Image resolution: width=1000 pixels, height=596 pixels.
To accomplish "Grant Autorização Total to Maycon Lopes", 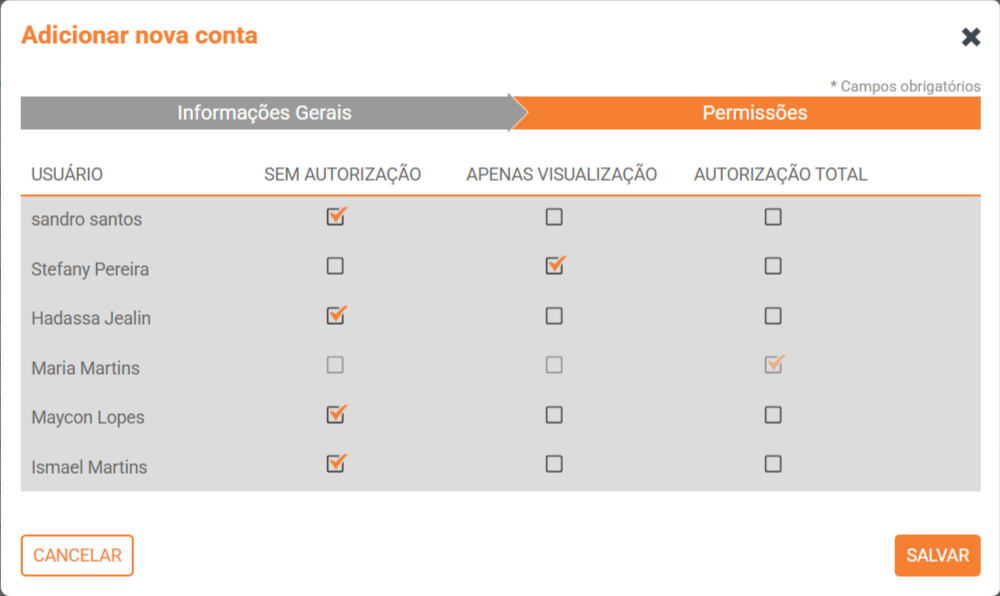I will (x=773, y=415).
